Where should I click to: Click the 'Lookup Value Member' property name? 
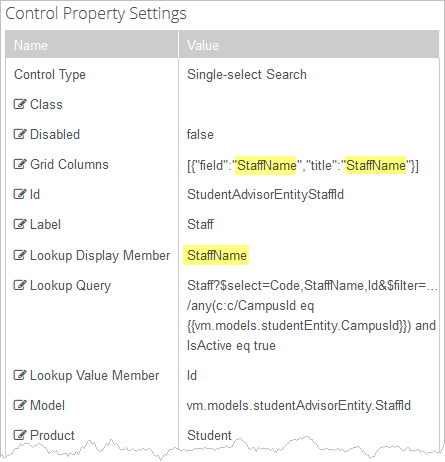click(94, 376)
